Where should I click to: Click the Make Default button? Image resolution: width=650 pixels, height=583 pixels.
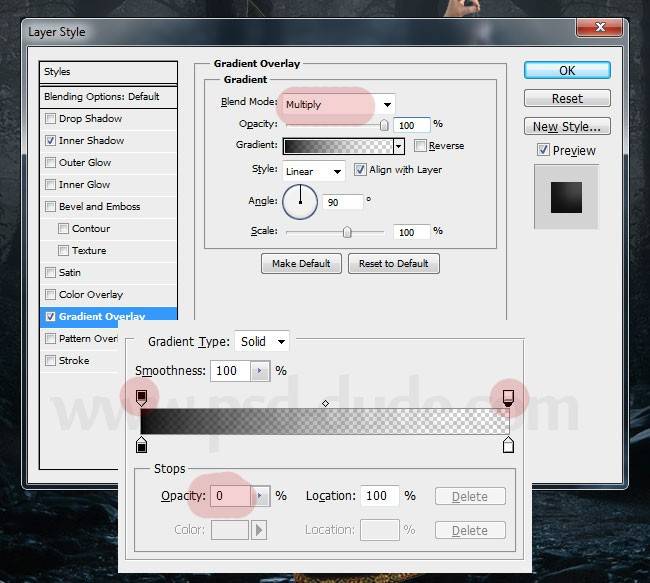(301, 264)
